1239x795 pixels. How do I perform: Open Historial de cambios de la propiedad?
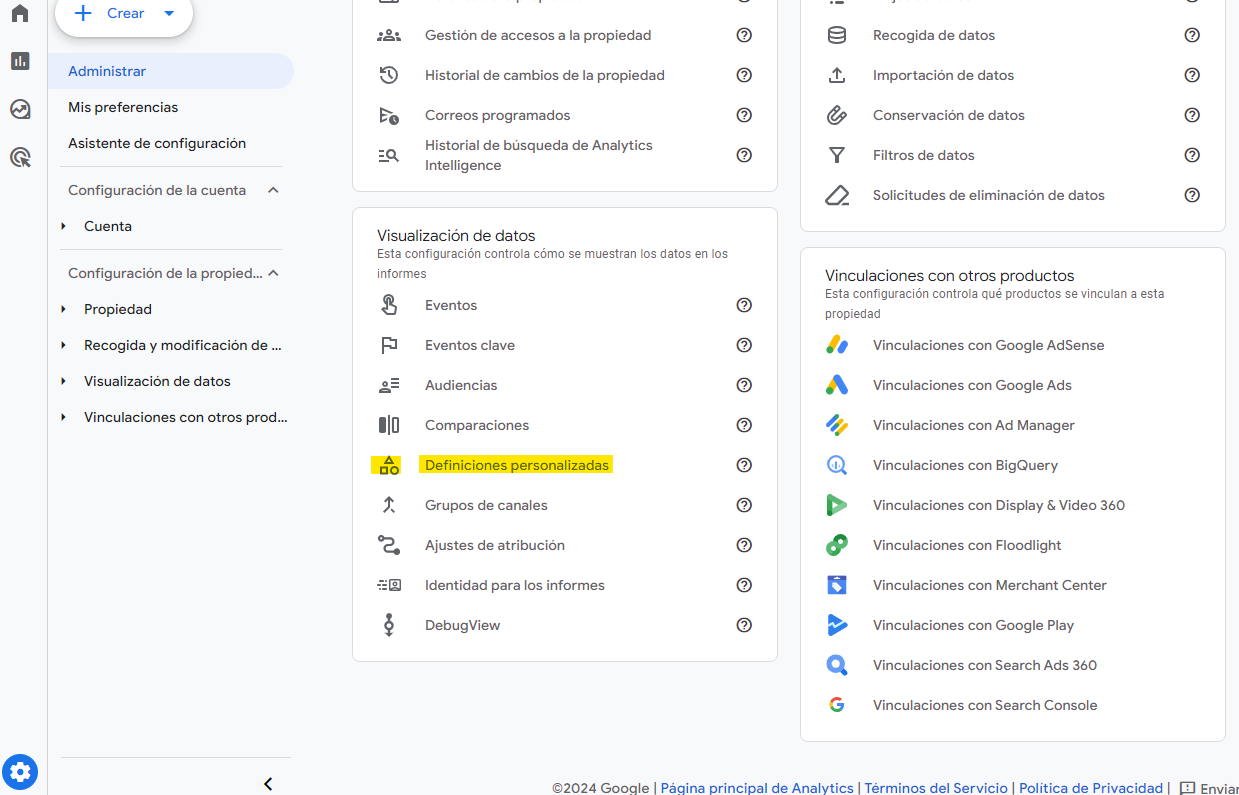pyautogui.click(x=545, y=75)
